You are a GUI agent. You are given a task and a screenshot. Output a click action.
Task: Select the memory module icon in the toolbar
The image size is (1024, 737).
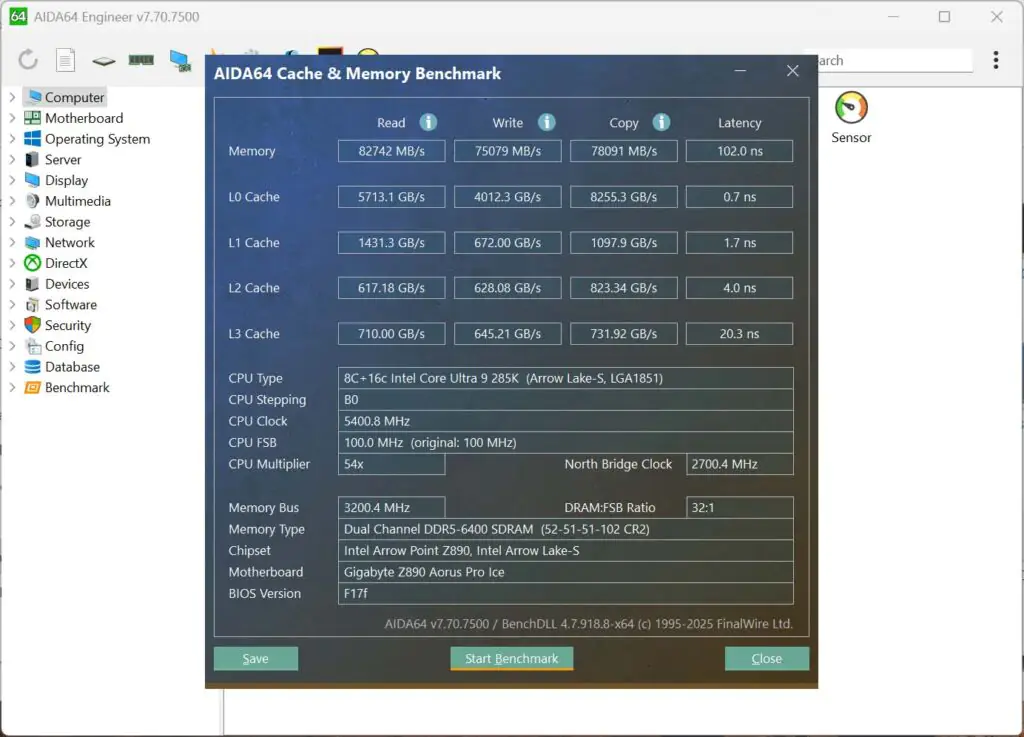(x=141, y=59)
